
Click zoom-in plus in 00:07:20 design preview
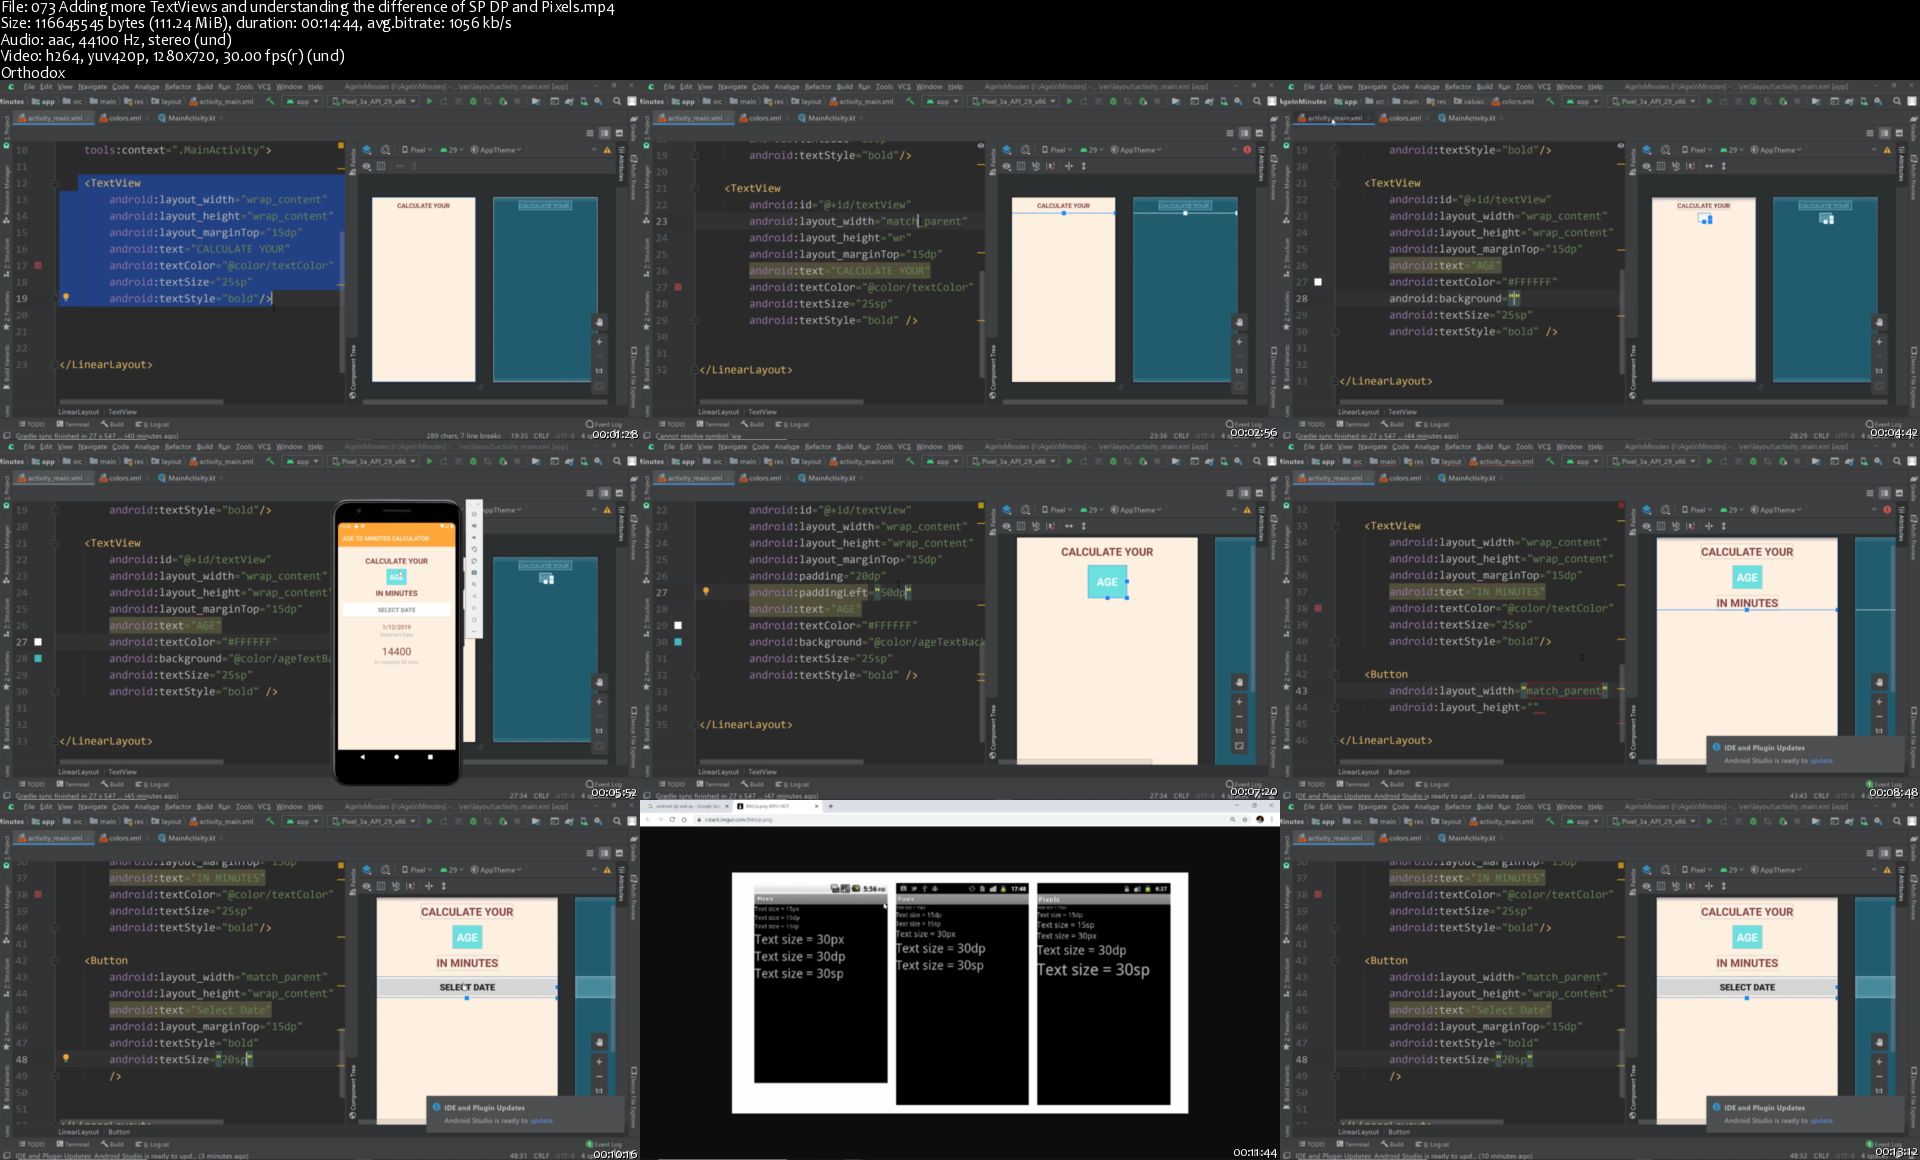pyautogui.click(x=1239, y=701)
